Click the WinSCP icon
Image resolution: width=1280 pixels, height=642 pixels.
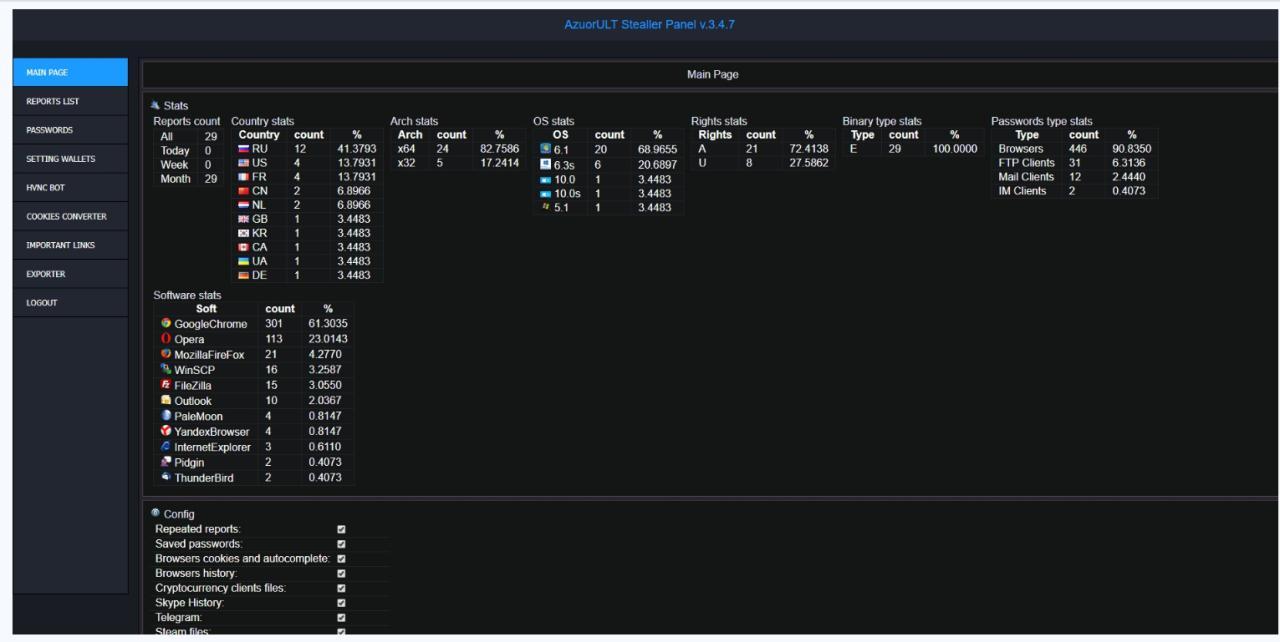(166, 370)
